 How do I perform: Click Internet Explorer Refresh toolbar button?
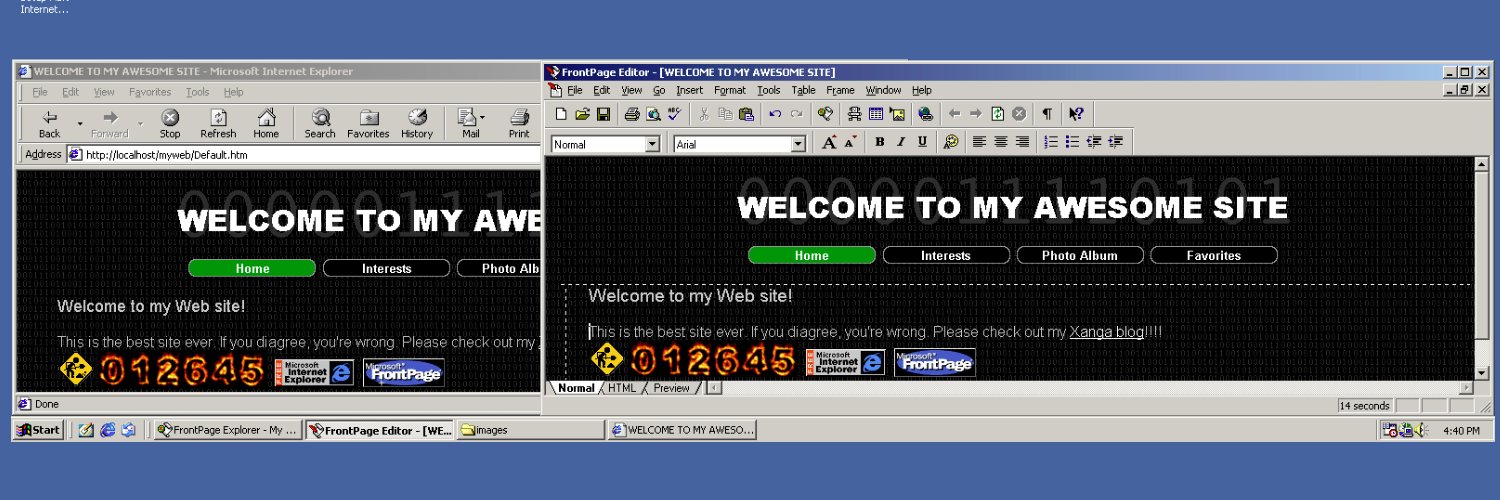click(218, 124)
